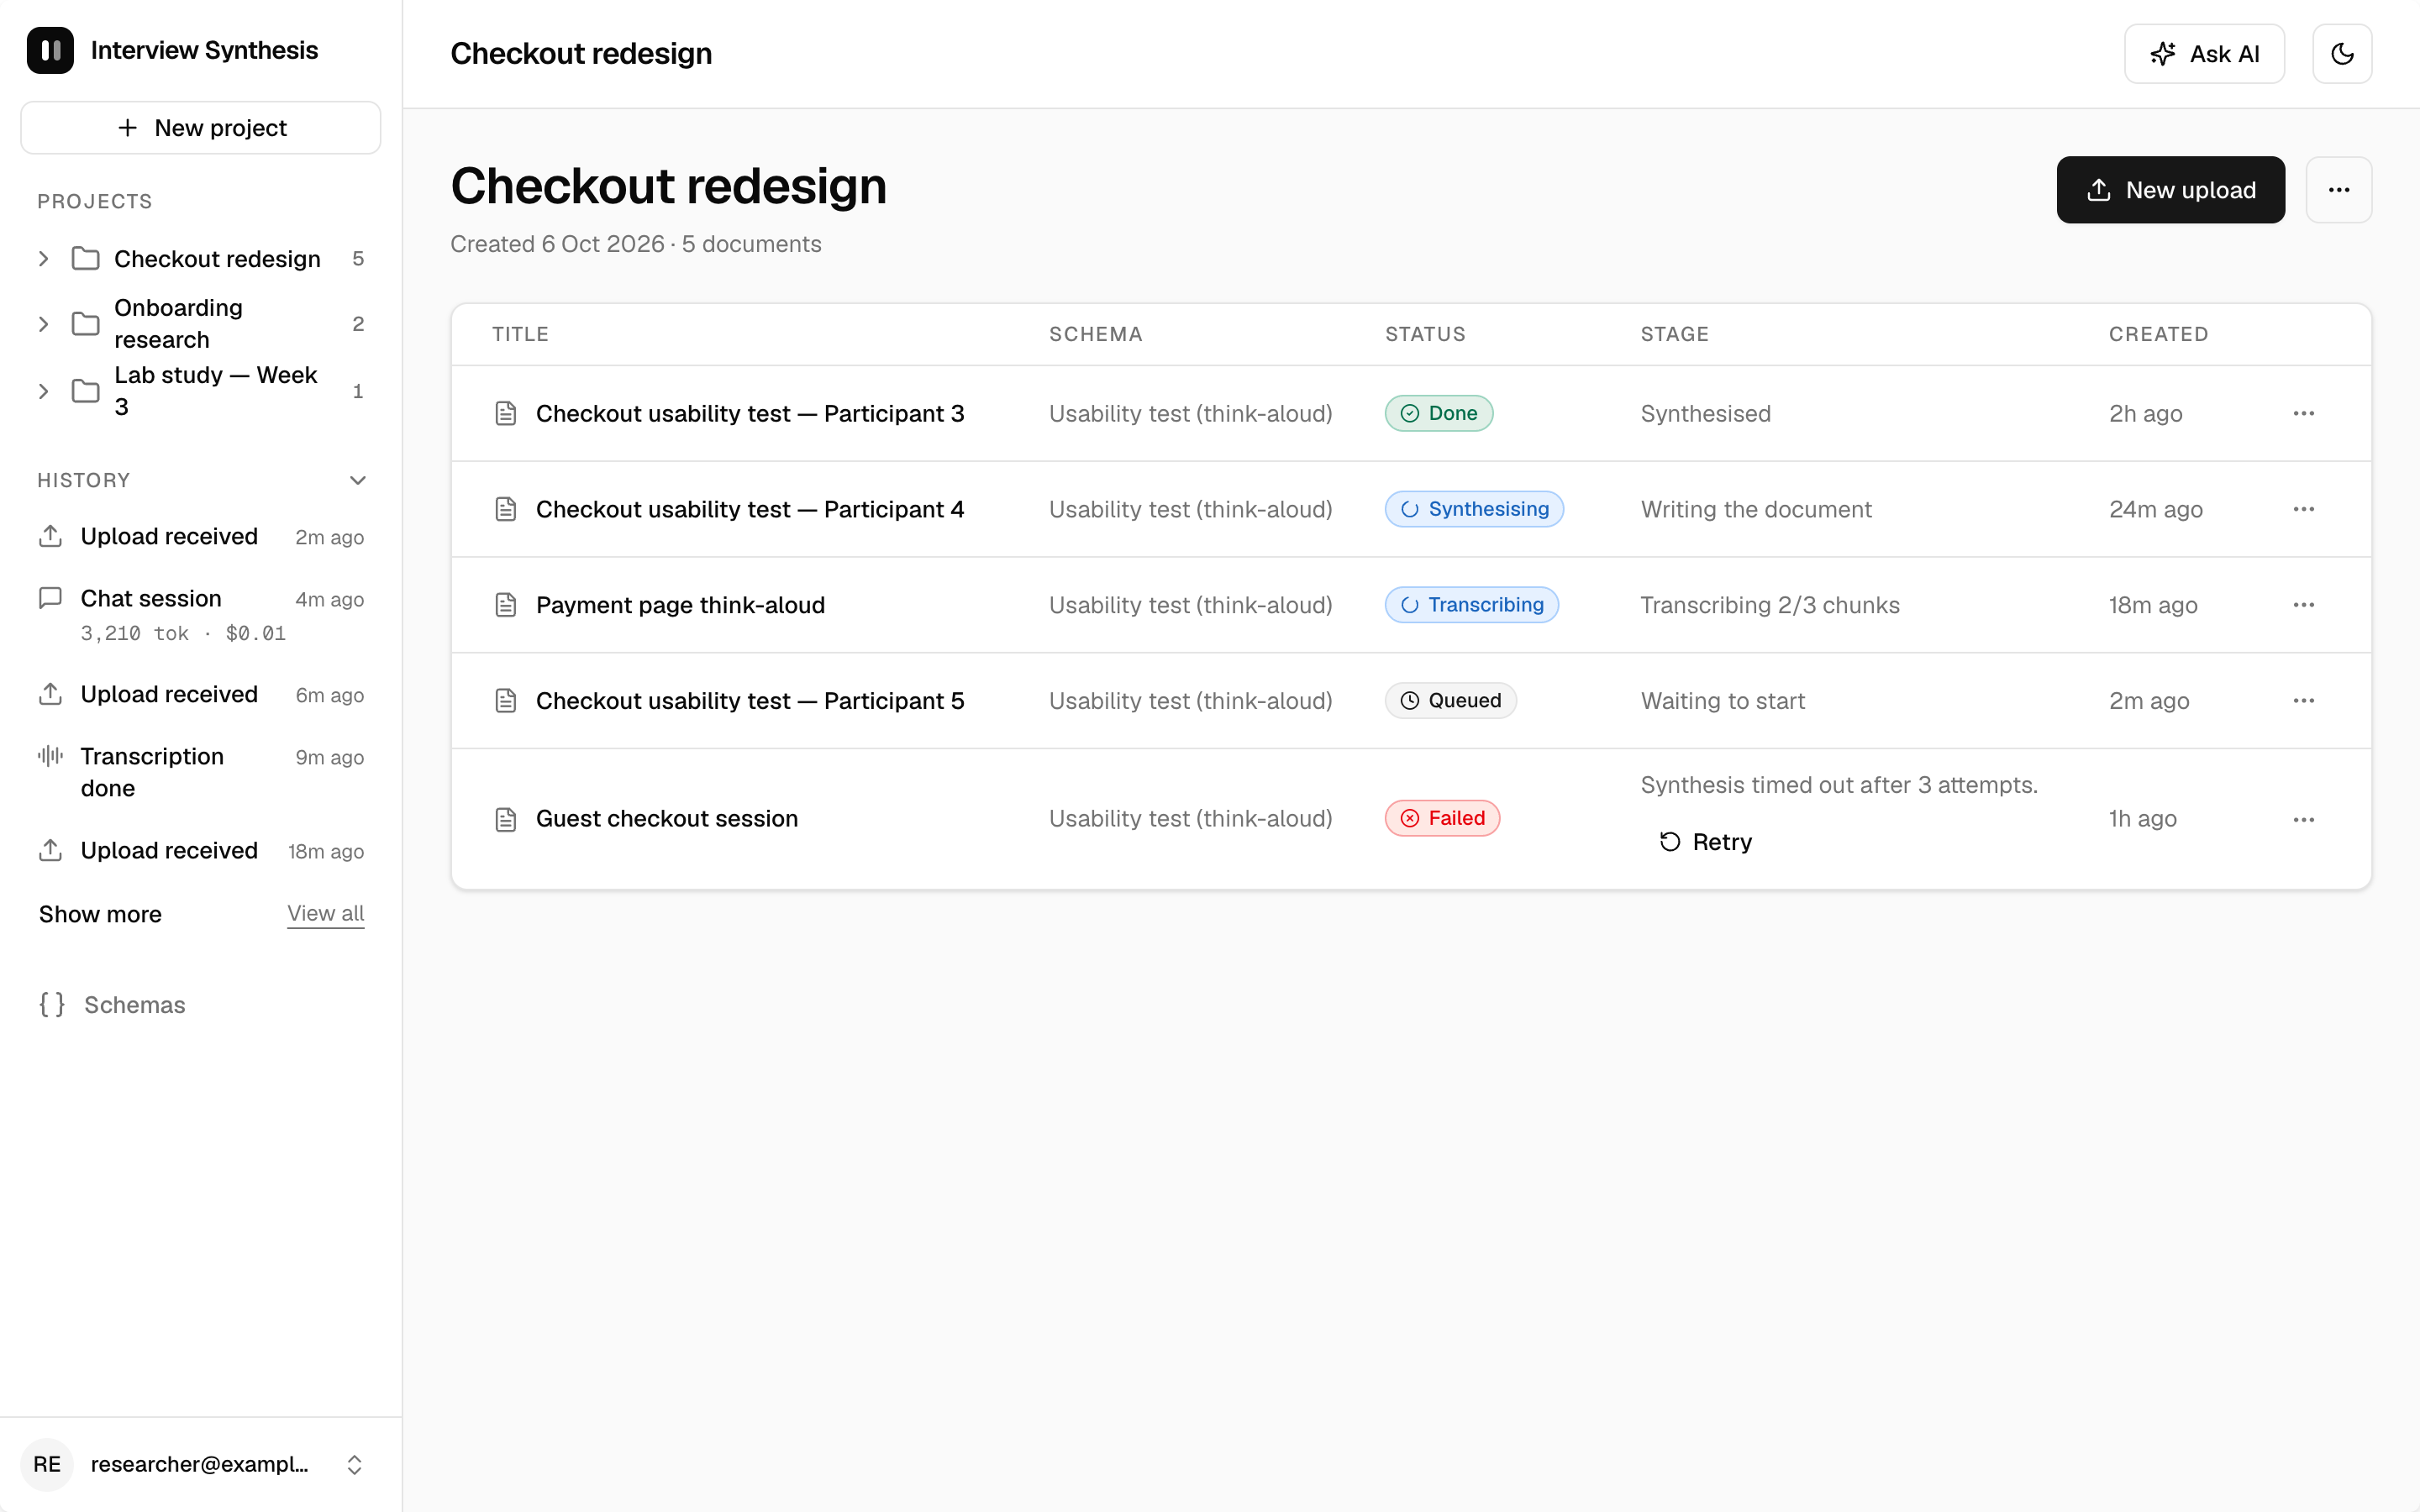Open Checkout usability test — Participant 3
2420x1512 pixels.
click(x=750, y=414)
